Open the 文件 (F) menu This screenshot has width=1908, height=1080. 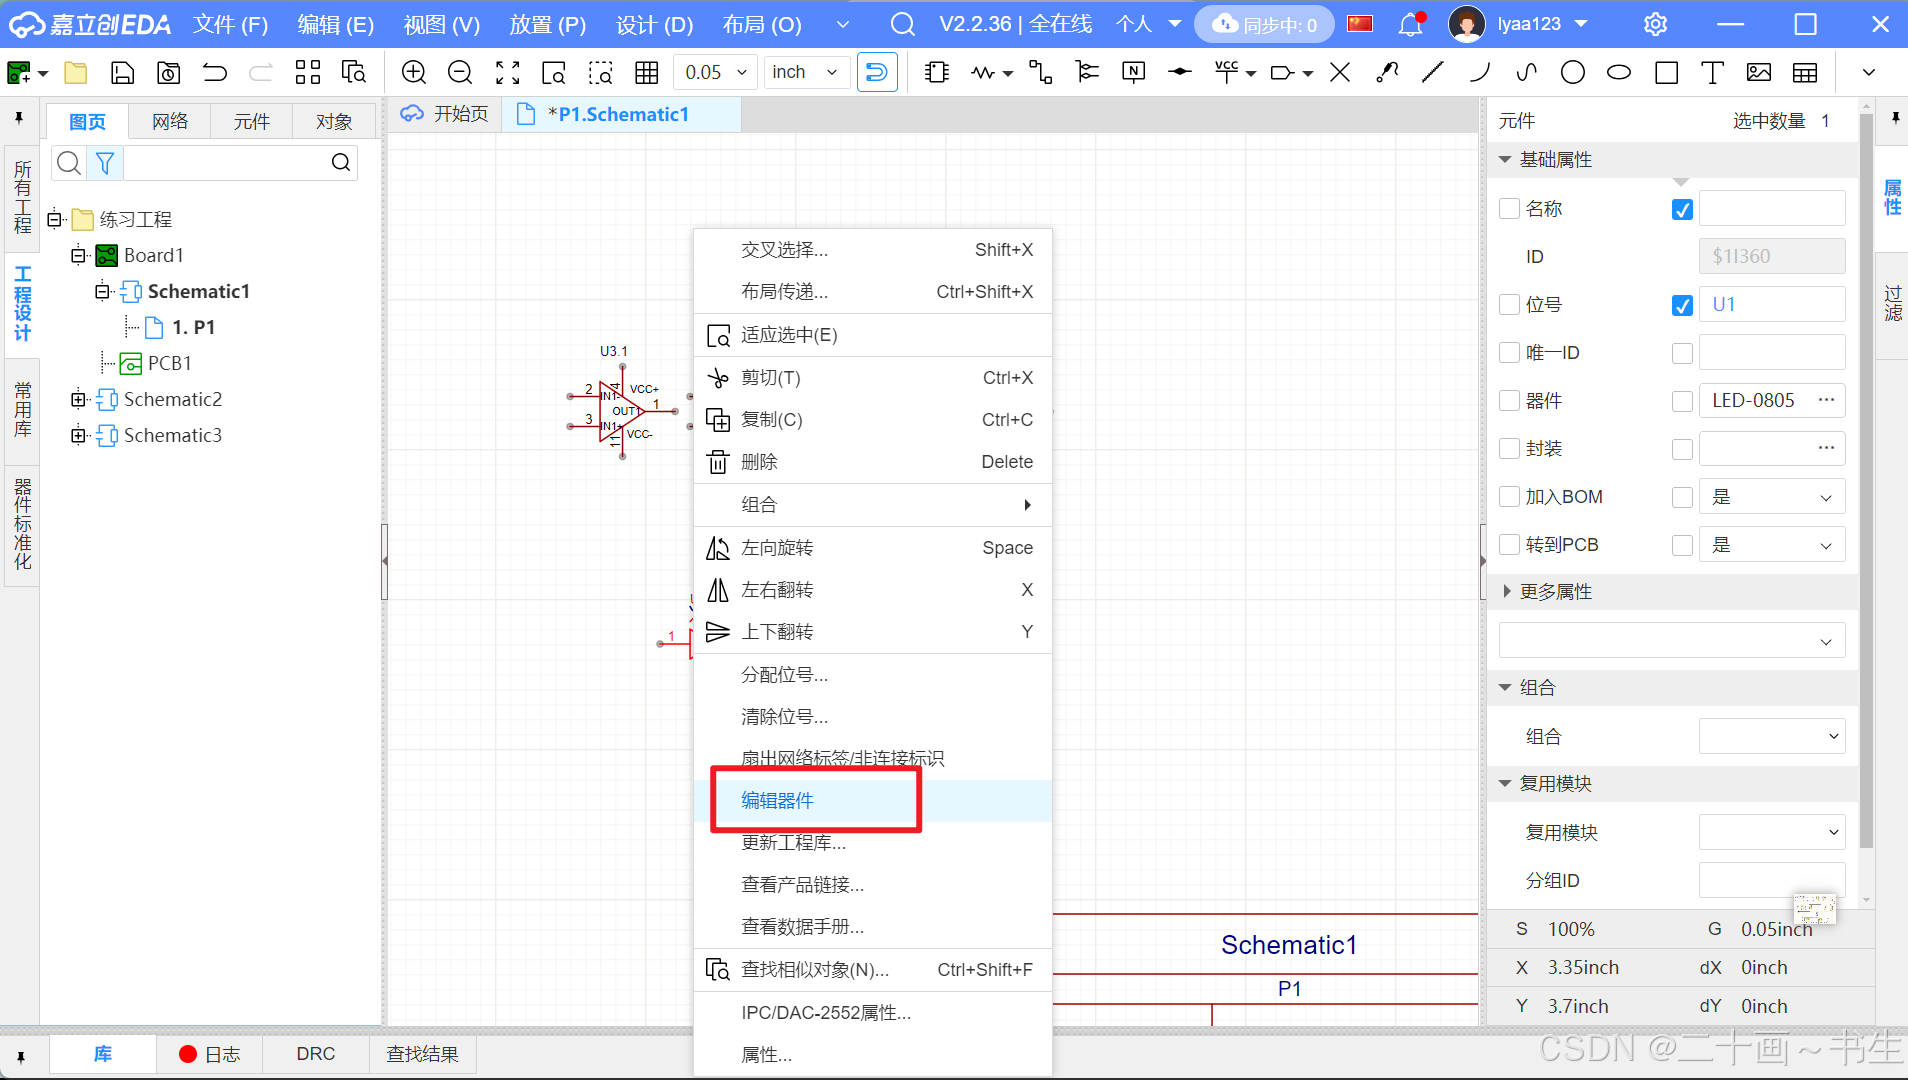(x=230, y=24)
